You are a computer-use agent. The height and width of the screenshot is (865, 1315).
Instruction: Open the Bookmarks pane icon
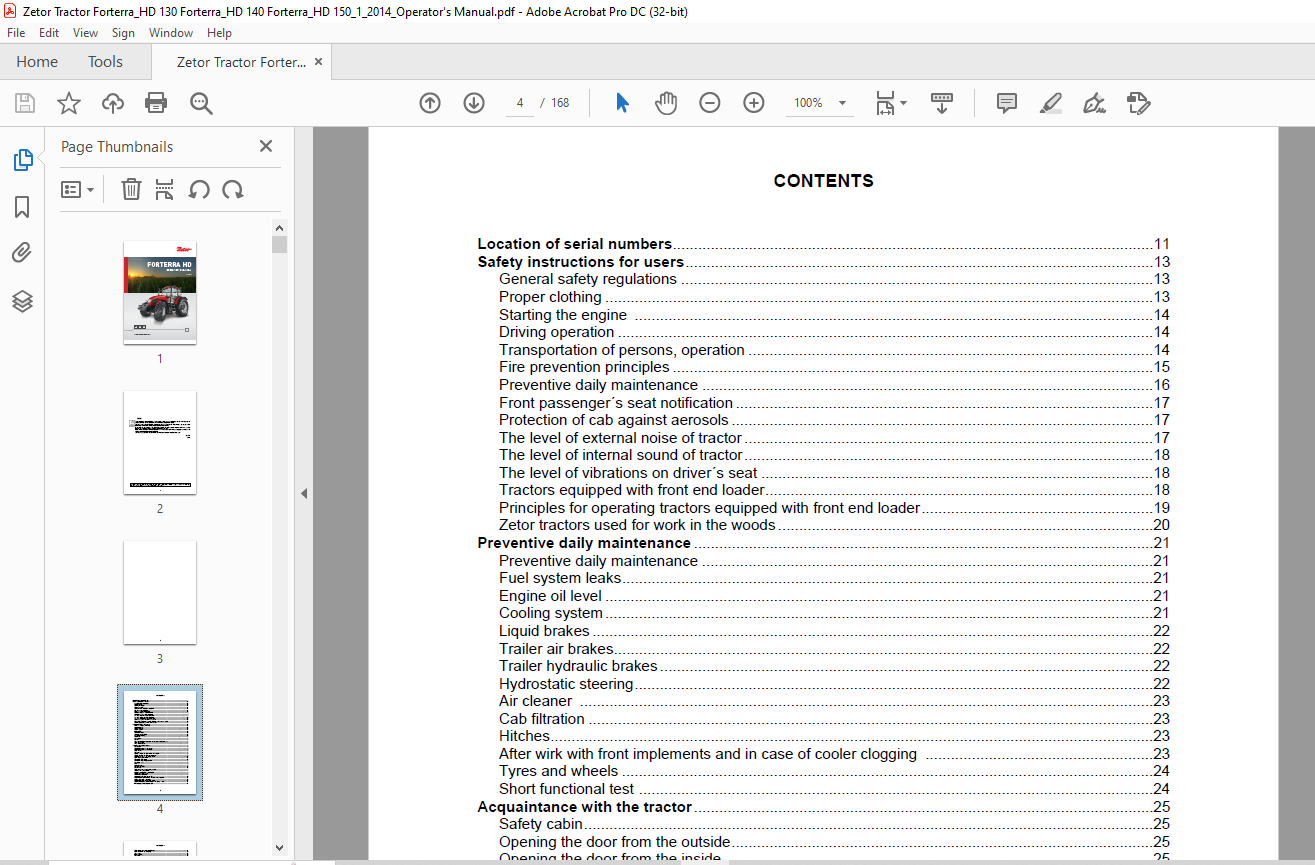click(x=22, y=207)
